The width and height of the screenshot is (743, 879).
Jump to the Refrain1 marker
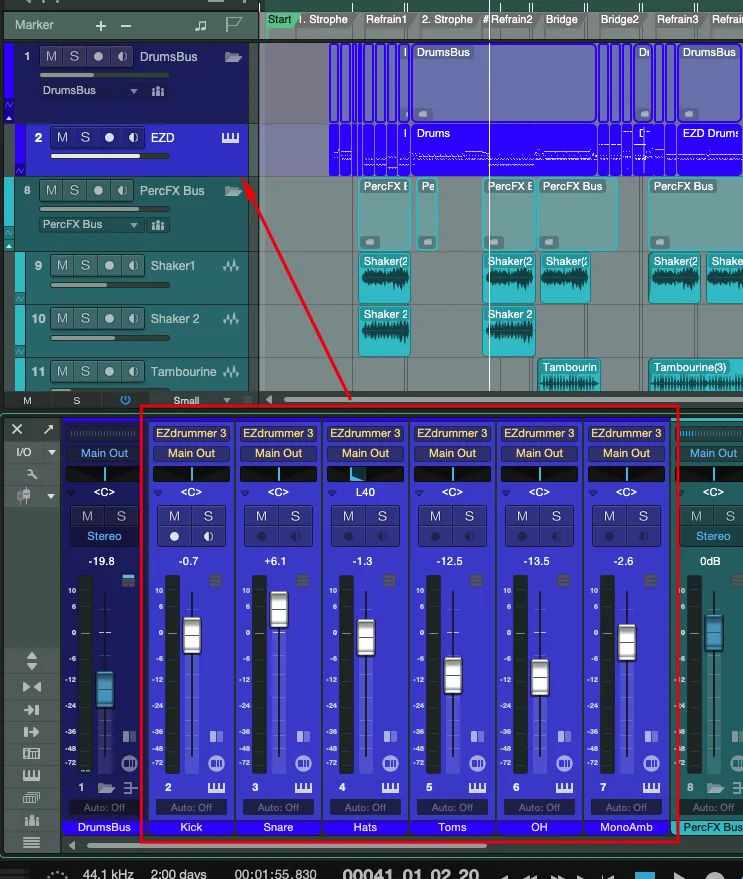(x=386, y=20)
